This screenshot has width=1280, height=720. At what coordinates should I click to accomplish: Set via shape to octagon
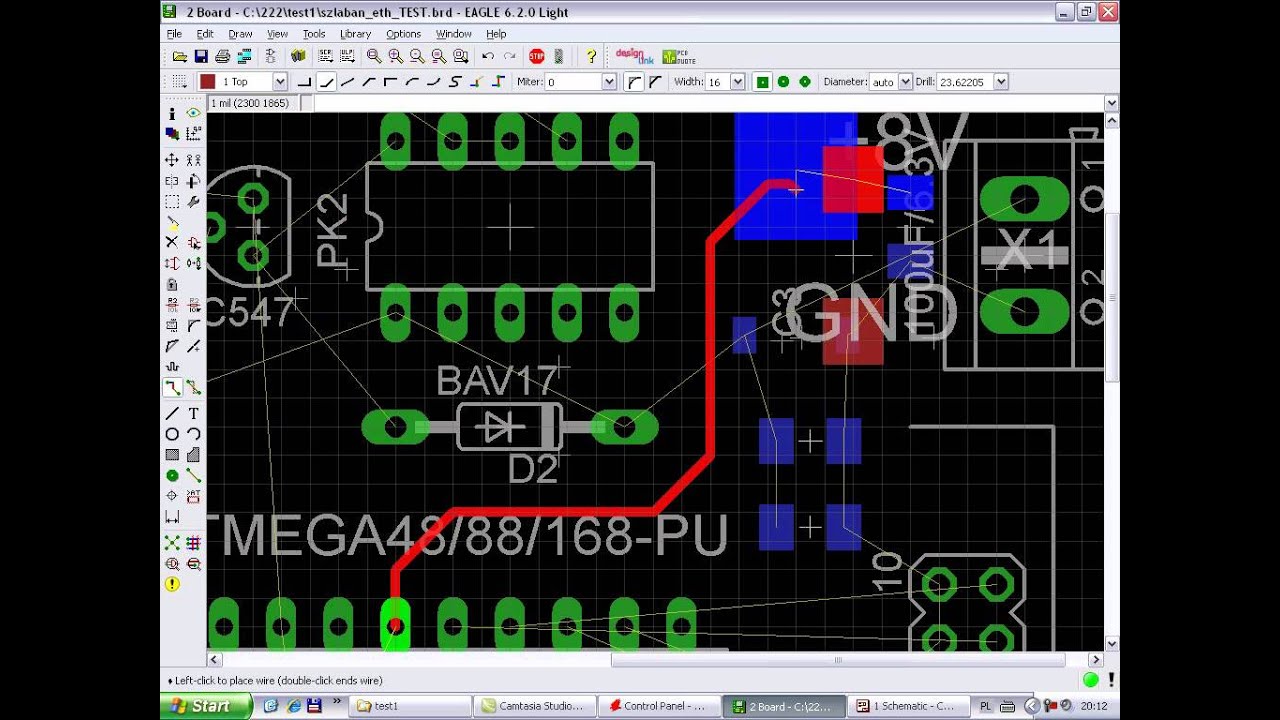click(805, 82)
